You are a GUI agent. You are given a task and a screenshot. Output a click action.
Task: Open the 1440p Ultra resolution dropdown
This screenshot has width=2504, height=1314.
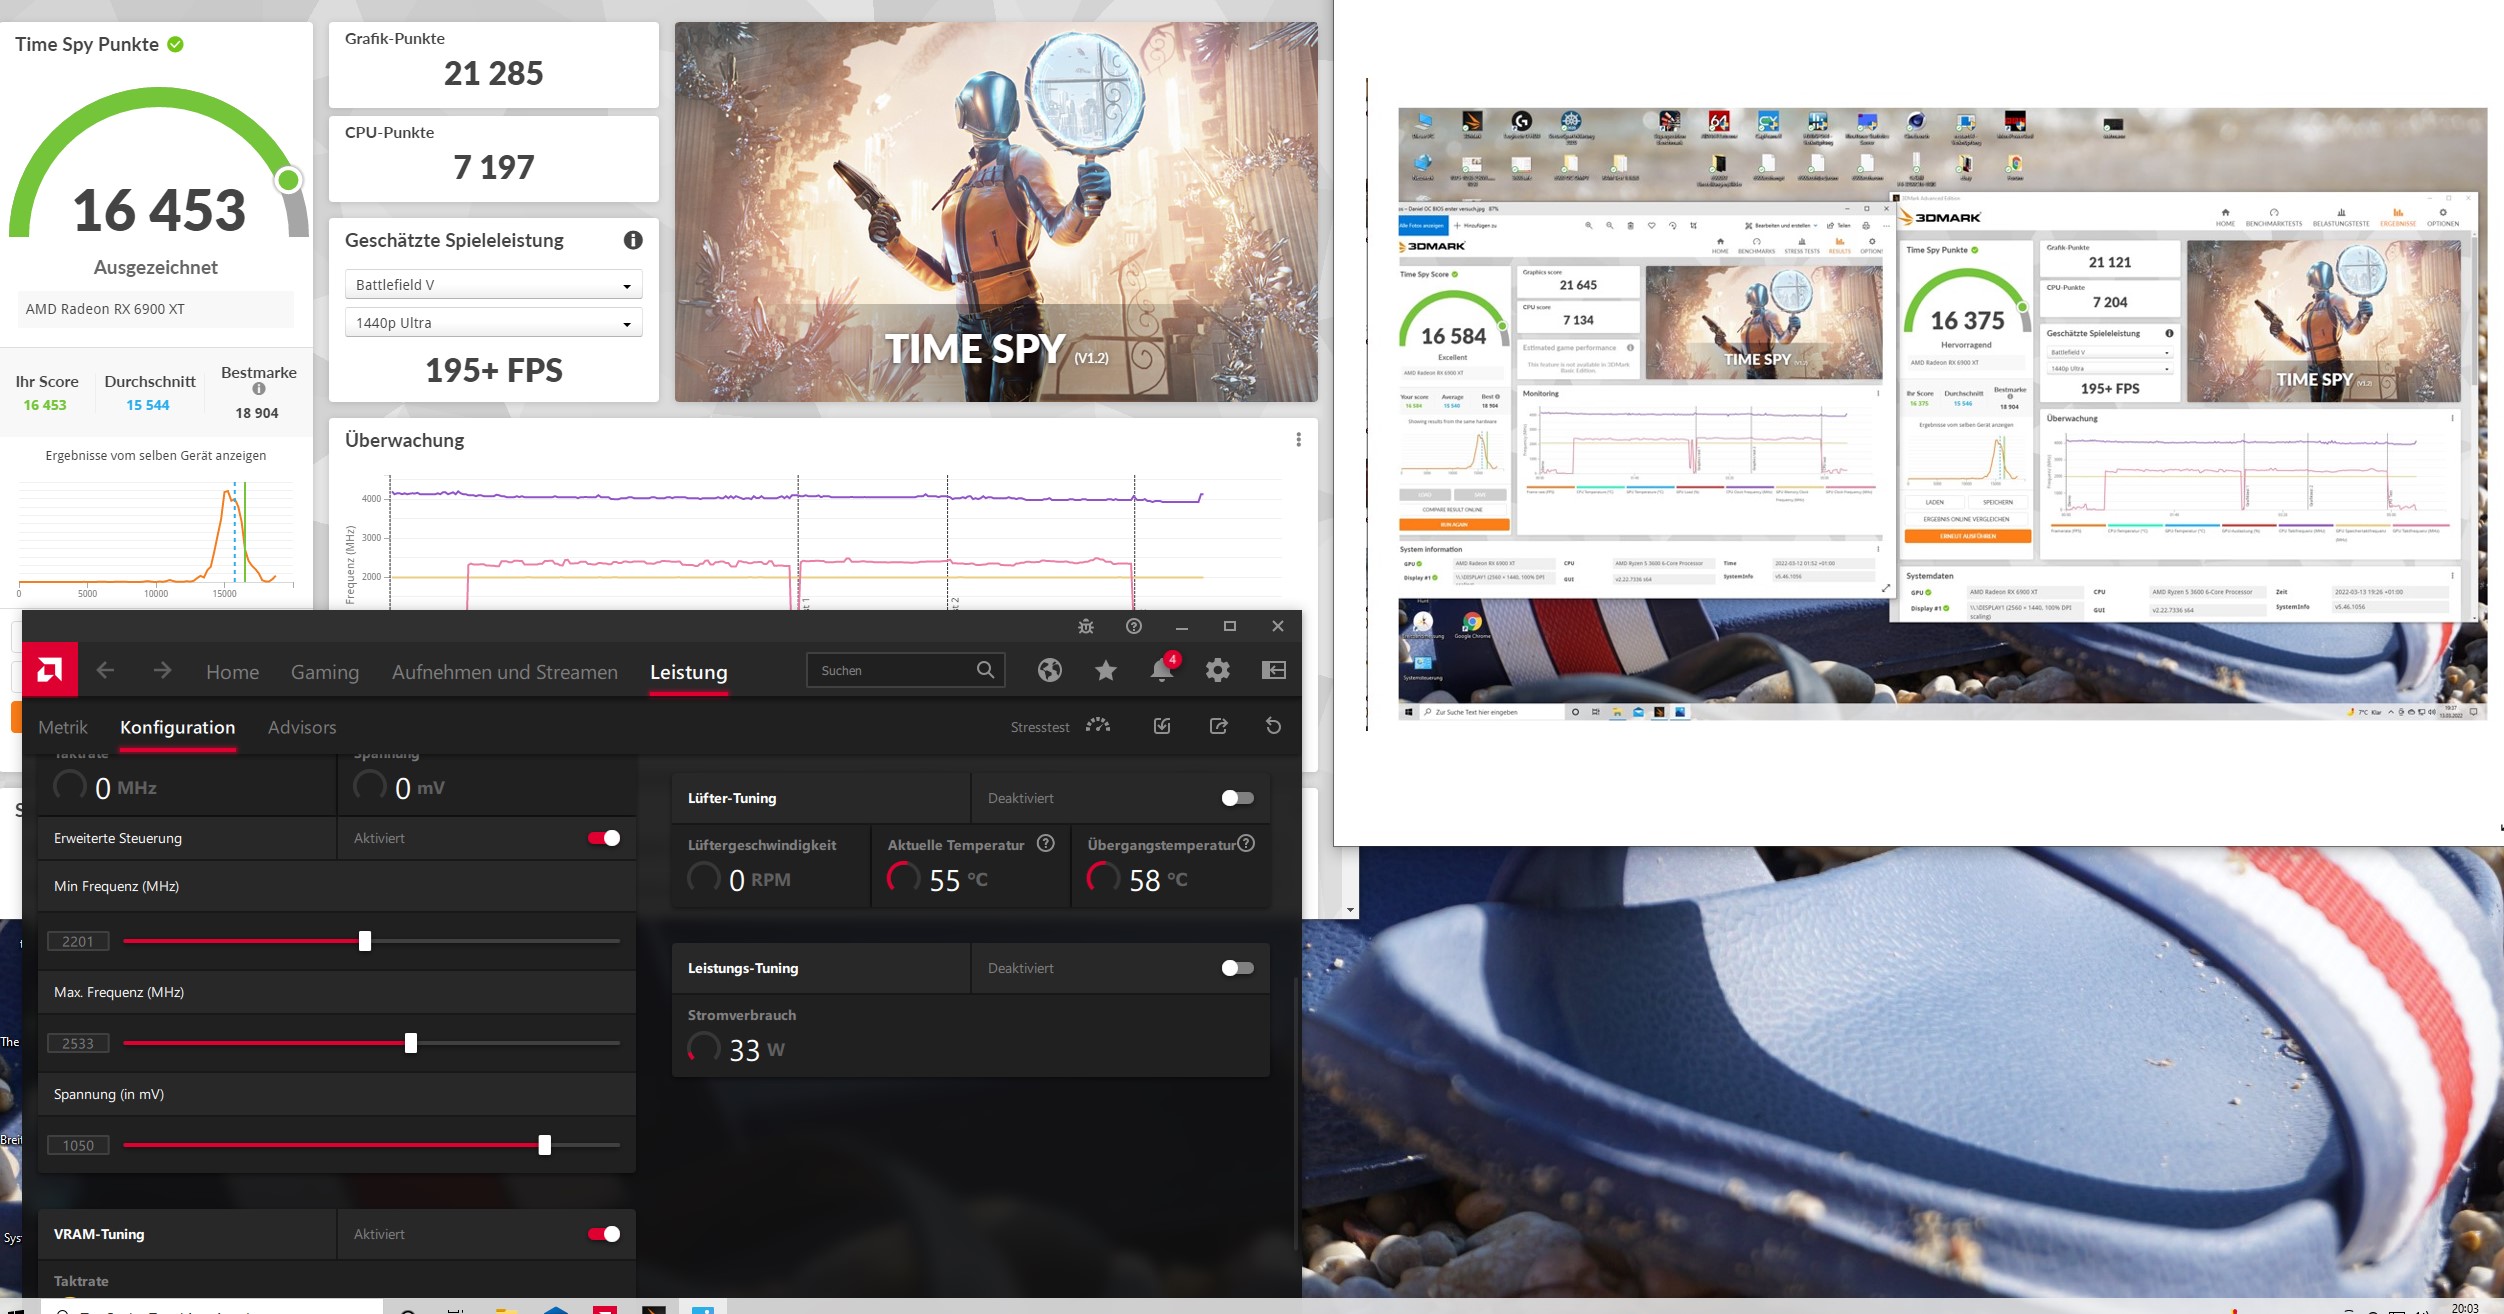coord(493,323)
